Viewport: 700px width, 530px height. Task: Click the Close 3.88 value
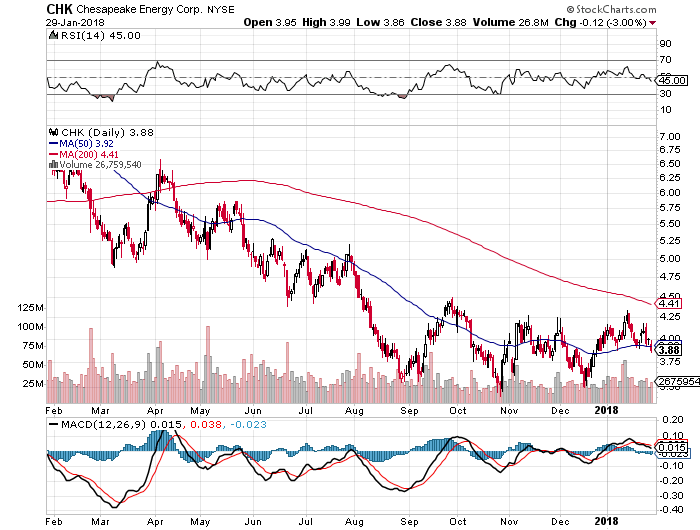438,22
